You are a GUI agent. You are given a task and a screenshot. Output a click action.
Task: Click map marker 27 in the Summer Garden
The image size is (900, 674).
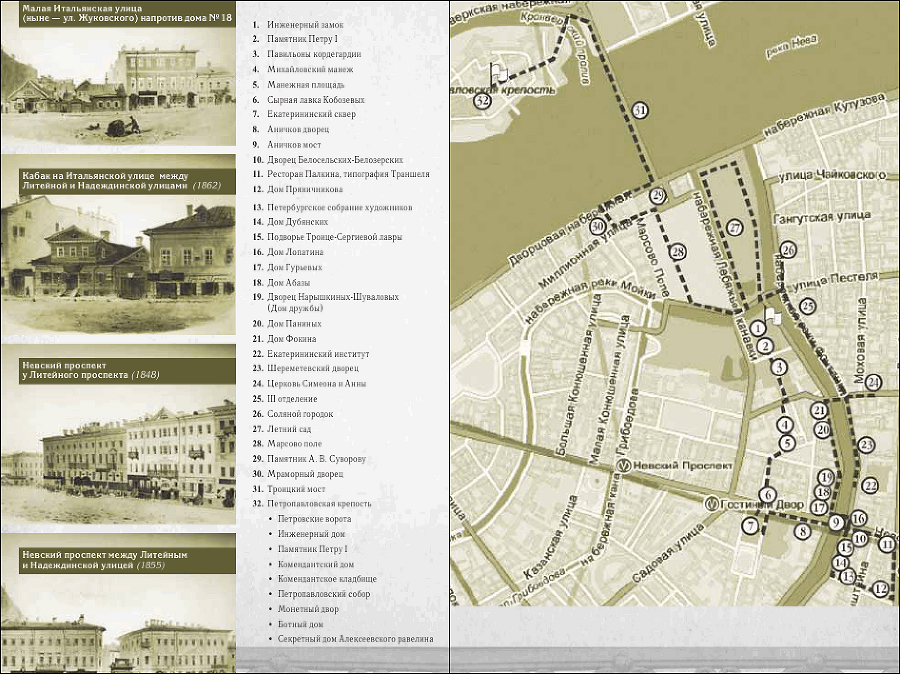pyautogui.click(x=735, y=228)
